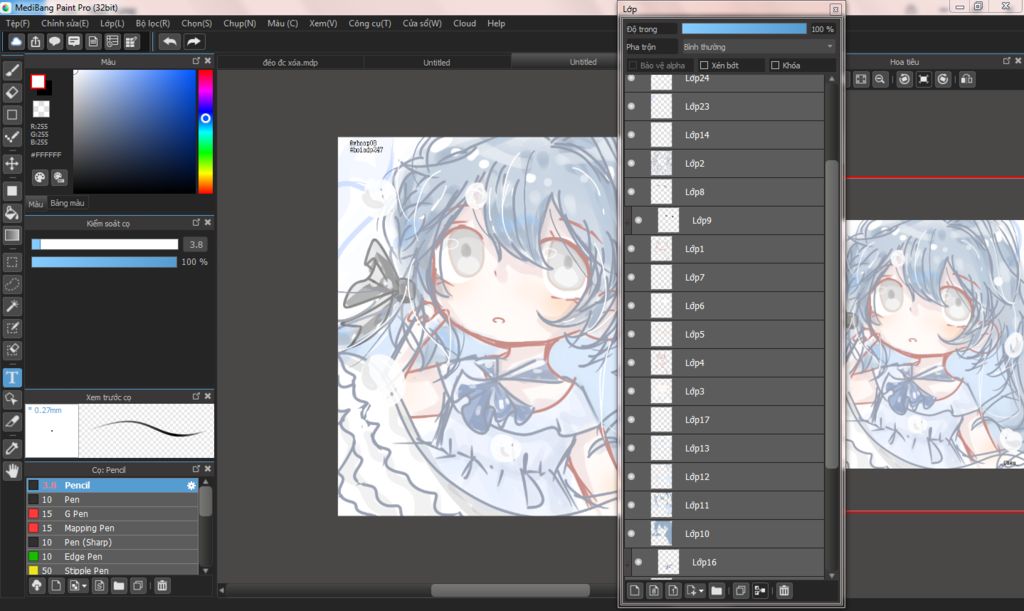Add new brush folder in brush panel

click(118, 586)
